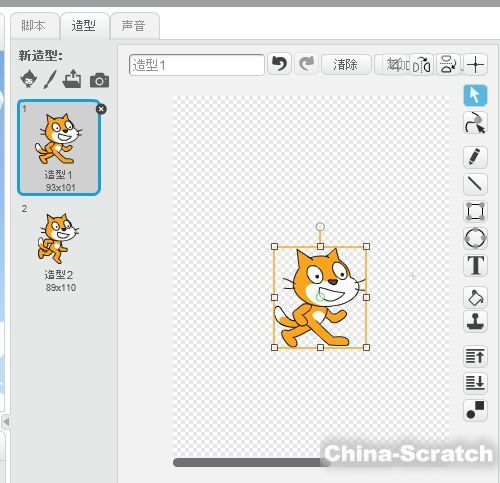
Task: Select the Text tool
Action: tap(475, 265)
